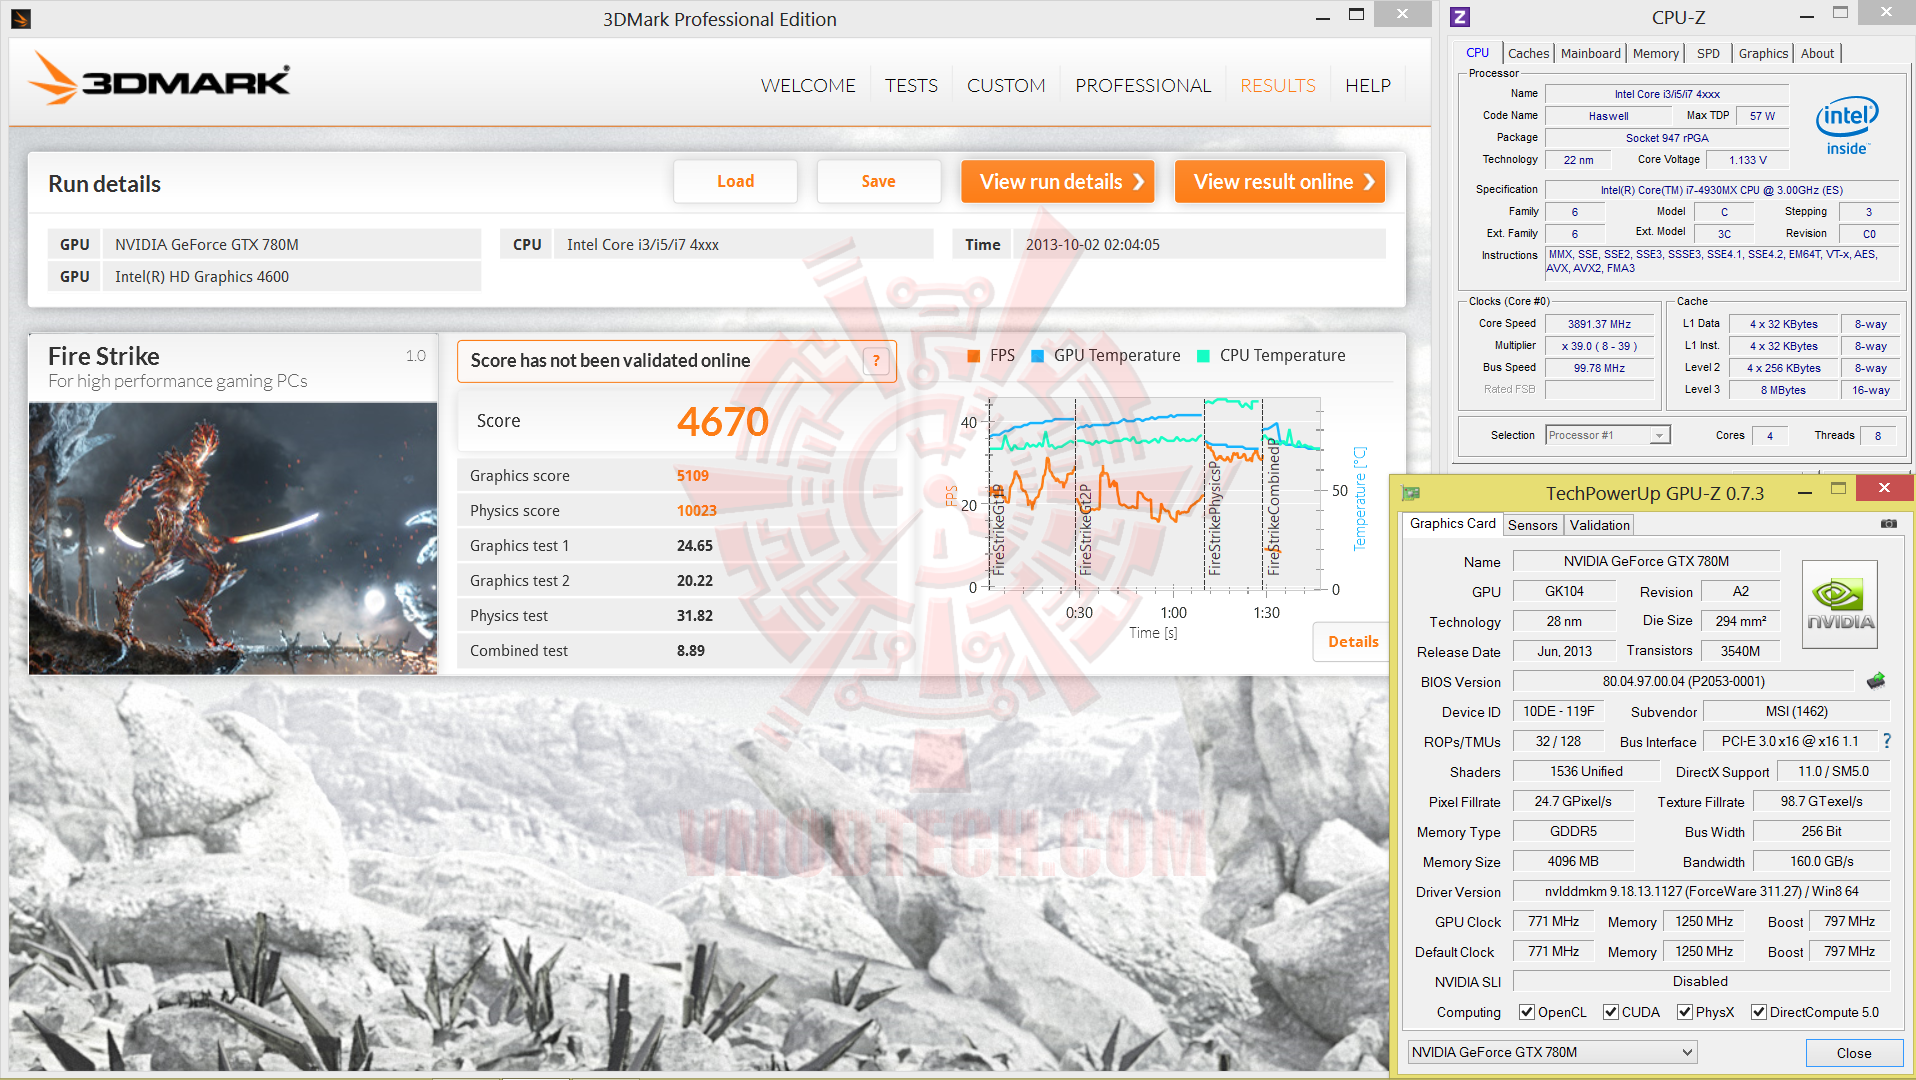
Task: Open score validation help question mark
Action: tap(876, 361)
